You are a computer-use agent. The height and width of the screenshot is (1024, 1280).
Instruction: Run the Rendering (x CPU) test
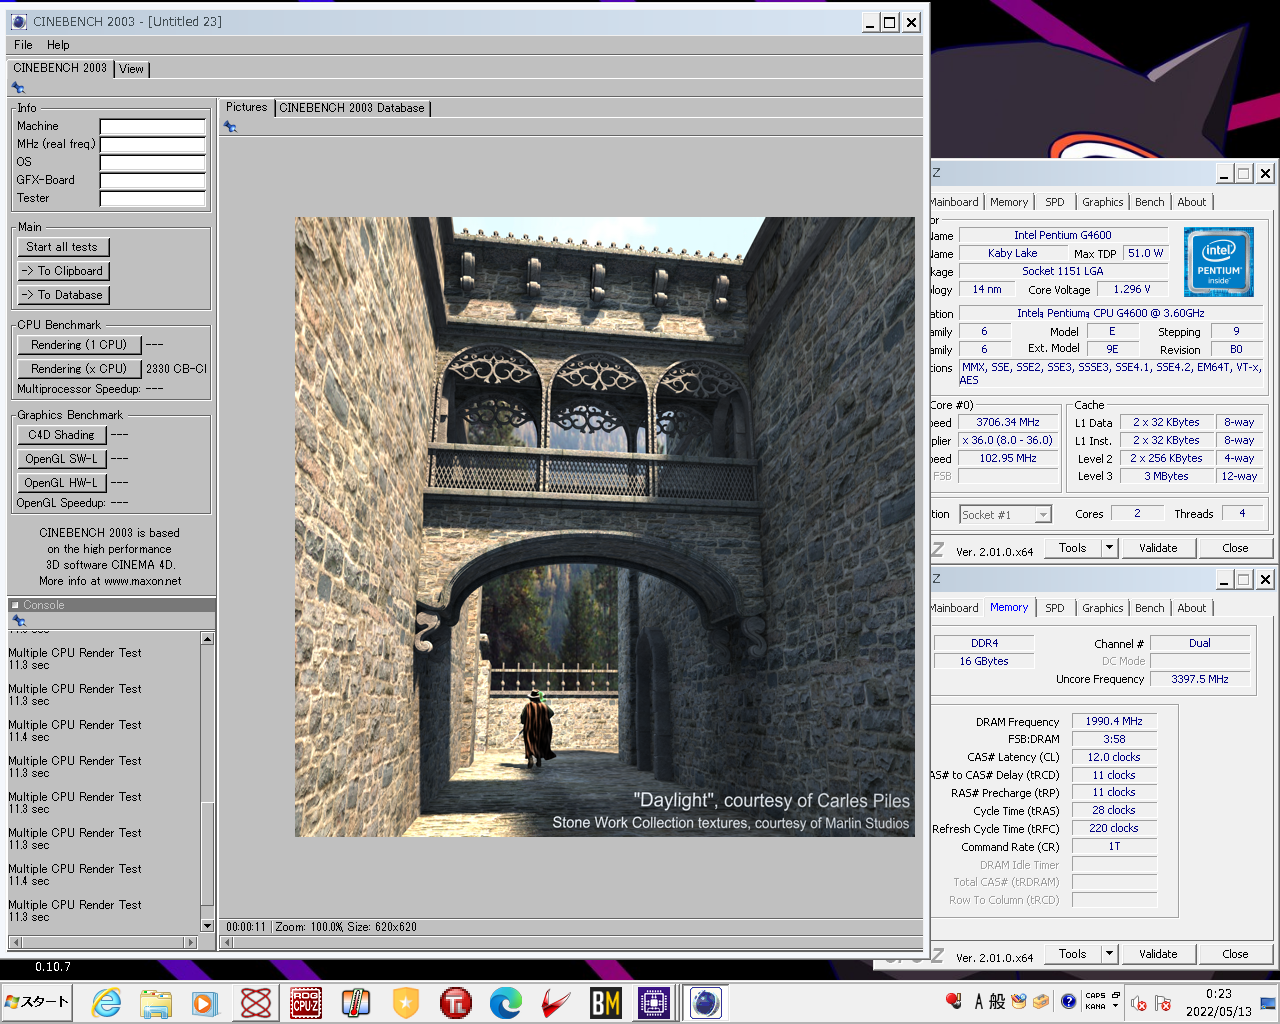tap(79, 369)
